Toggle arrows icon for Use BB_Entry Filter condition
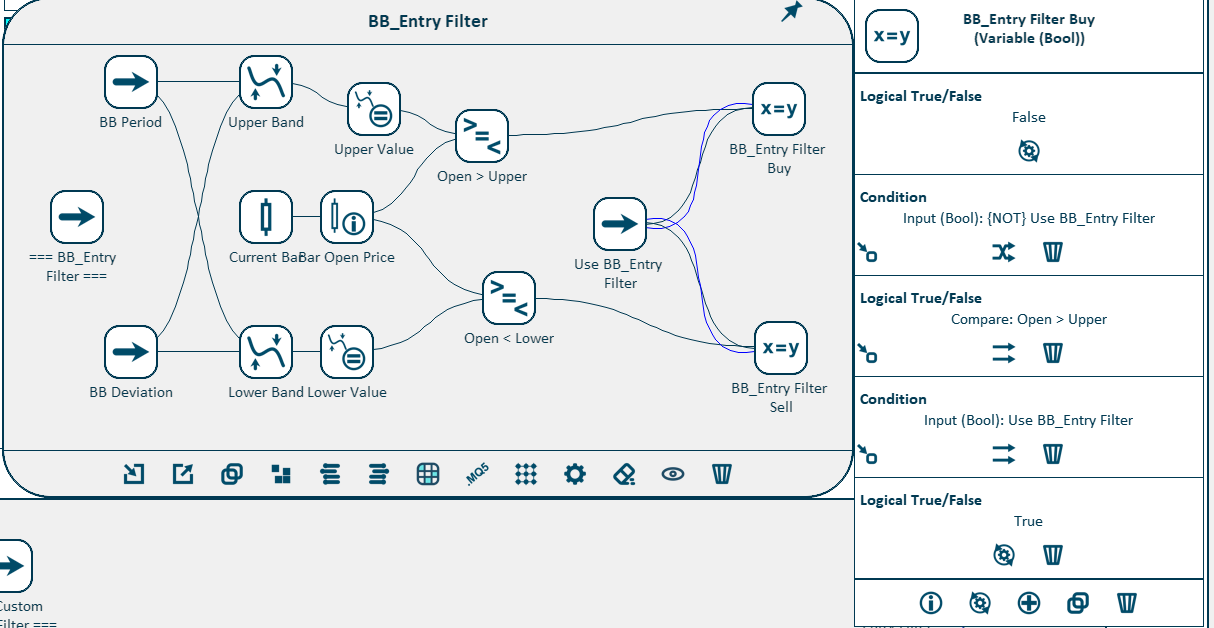 click(x=1003, y=454)
